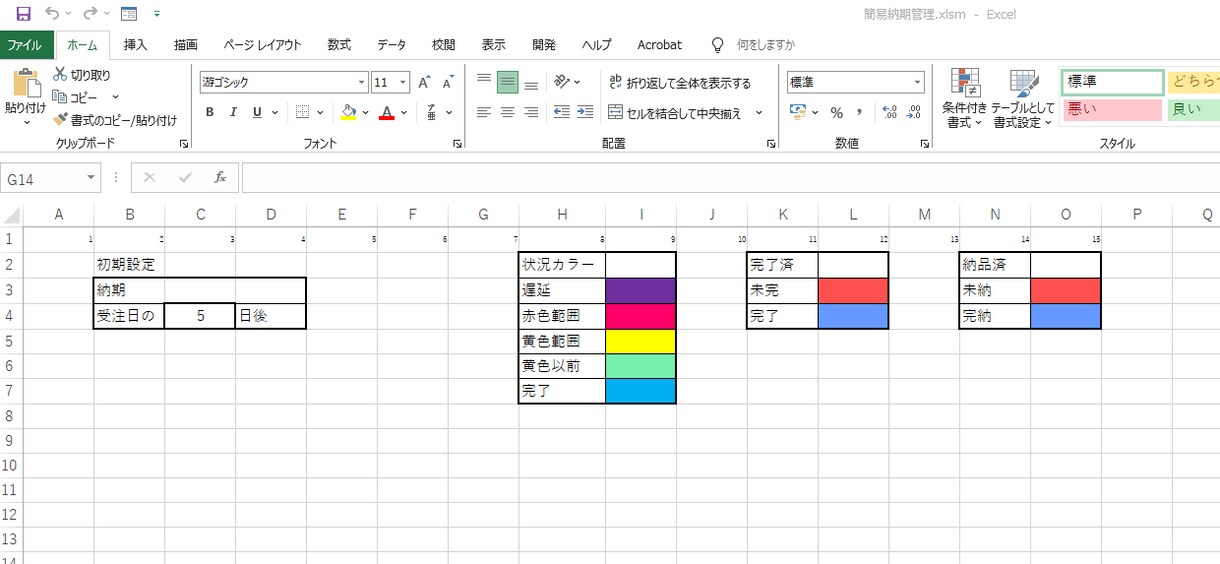Click merge and center (セルを結合して中央揃え)
The width and height of the screenshot is (1220, 564).
coord(676,113)
